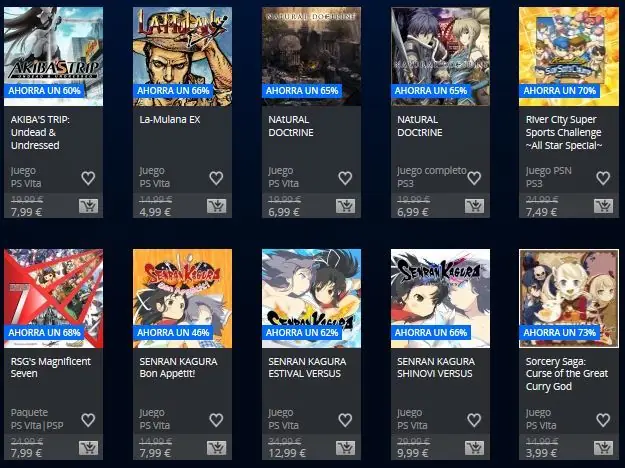Add RSG's Magnificent Seven to cart
625x468 pixels.
pyautogui.click(x=88, y=448)
